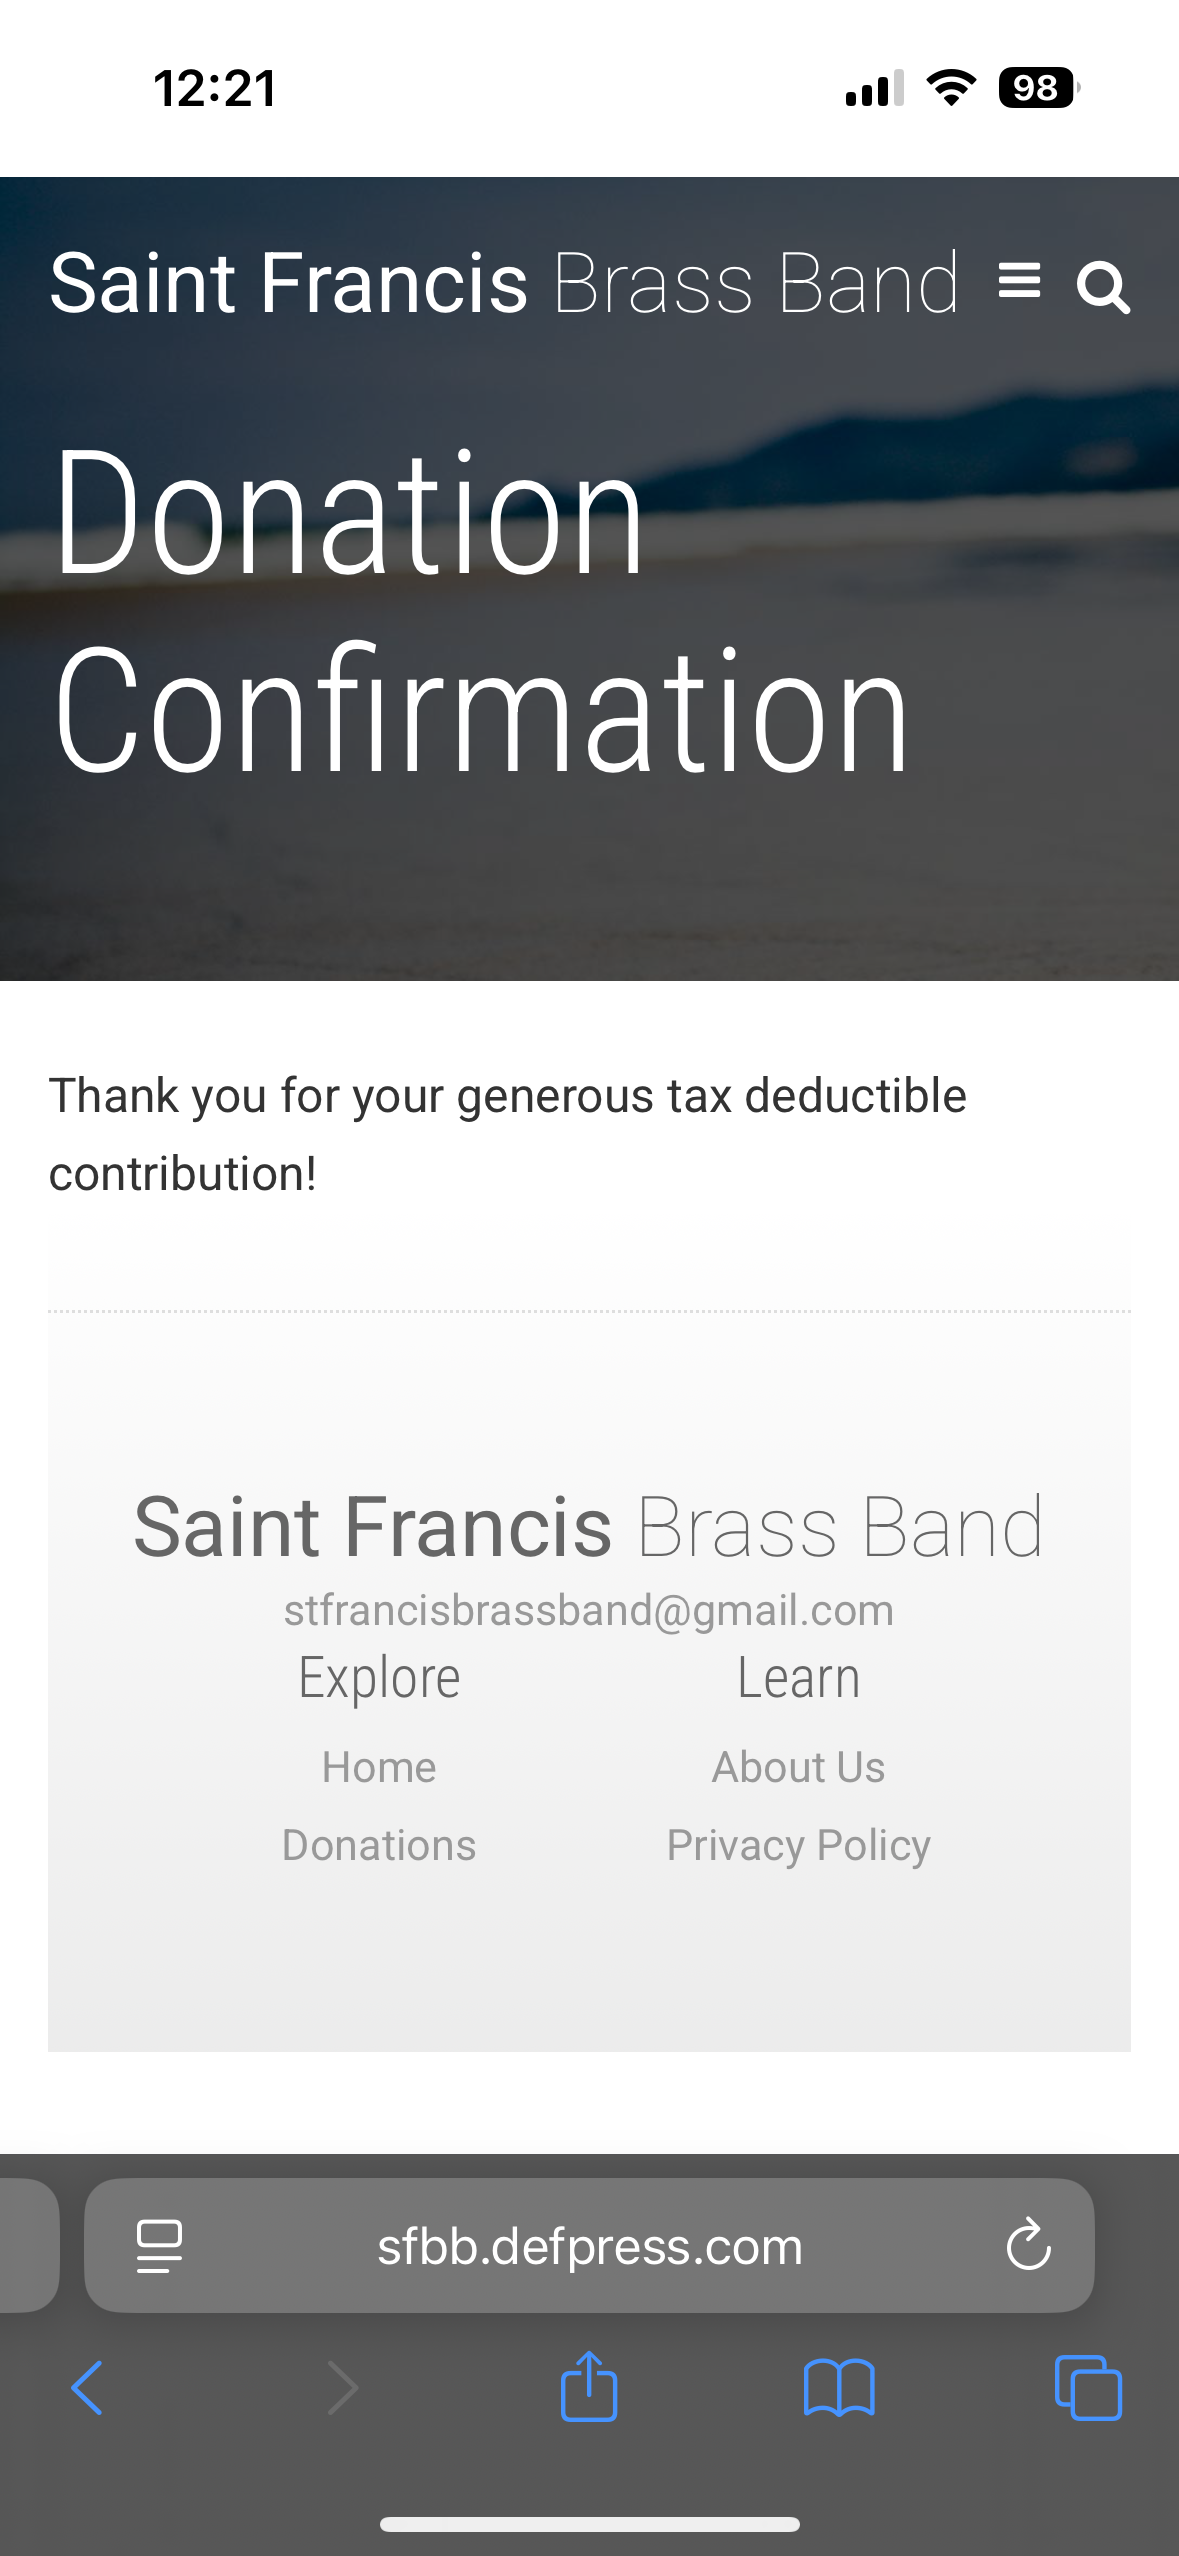Viewport: 1179px width, 2556px height.
Task: Click Saint Francis Brass Band header title
Action: pyautogui.click(x=504, y=284)
